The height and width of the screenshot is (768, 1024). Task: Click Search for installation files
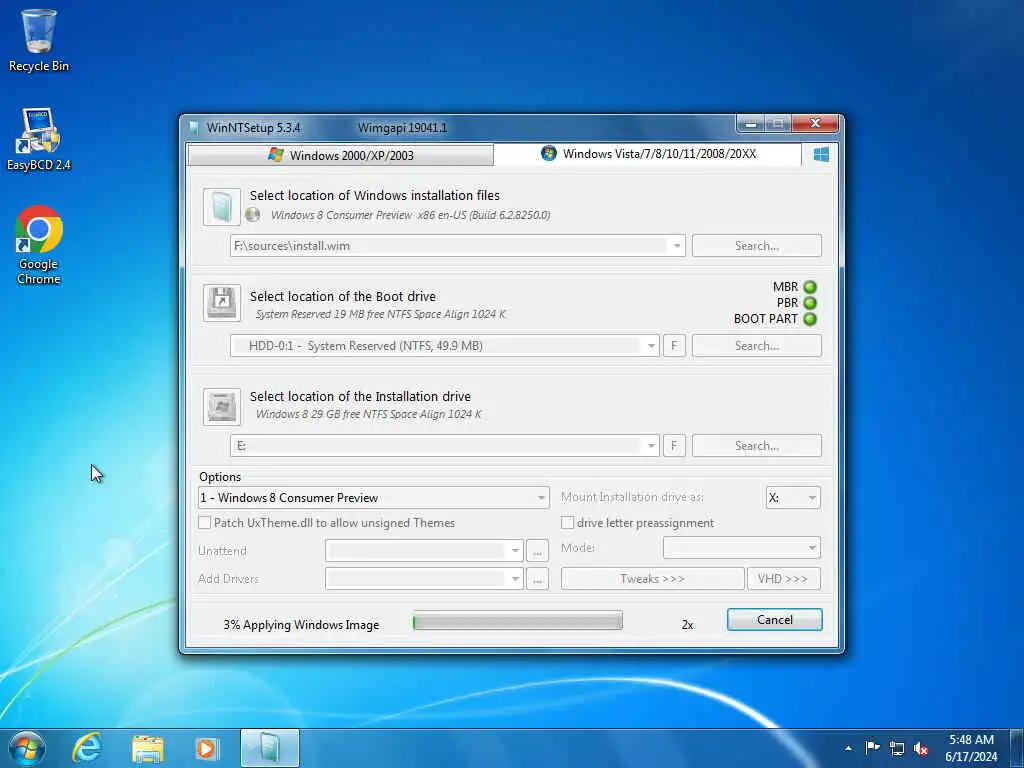pyautogui.click(x=757, y=246)
